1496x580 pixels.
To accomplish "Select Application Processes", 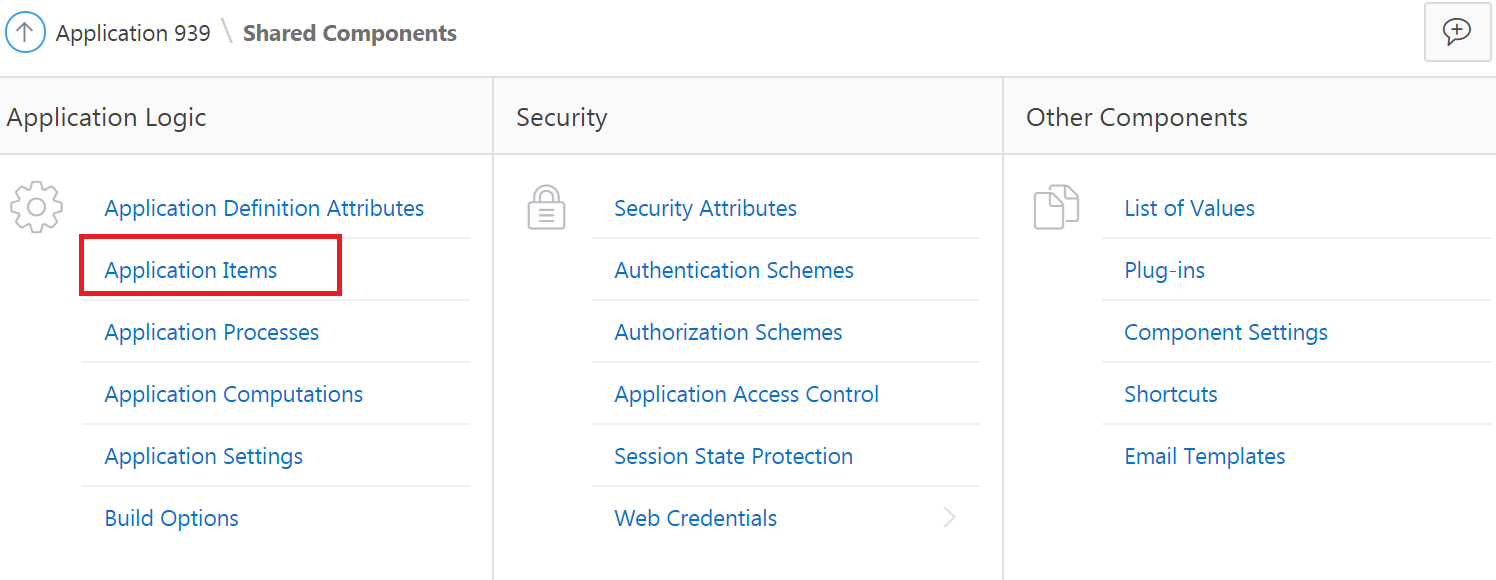I will coord(212,332).
